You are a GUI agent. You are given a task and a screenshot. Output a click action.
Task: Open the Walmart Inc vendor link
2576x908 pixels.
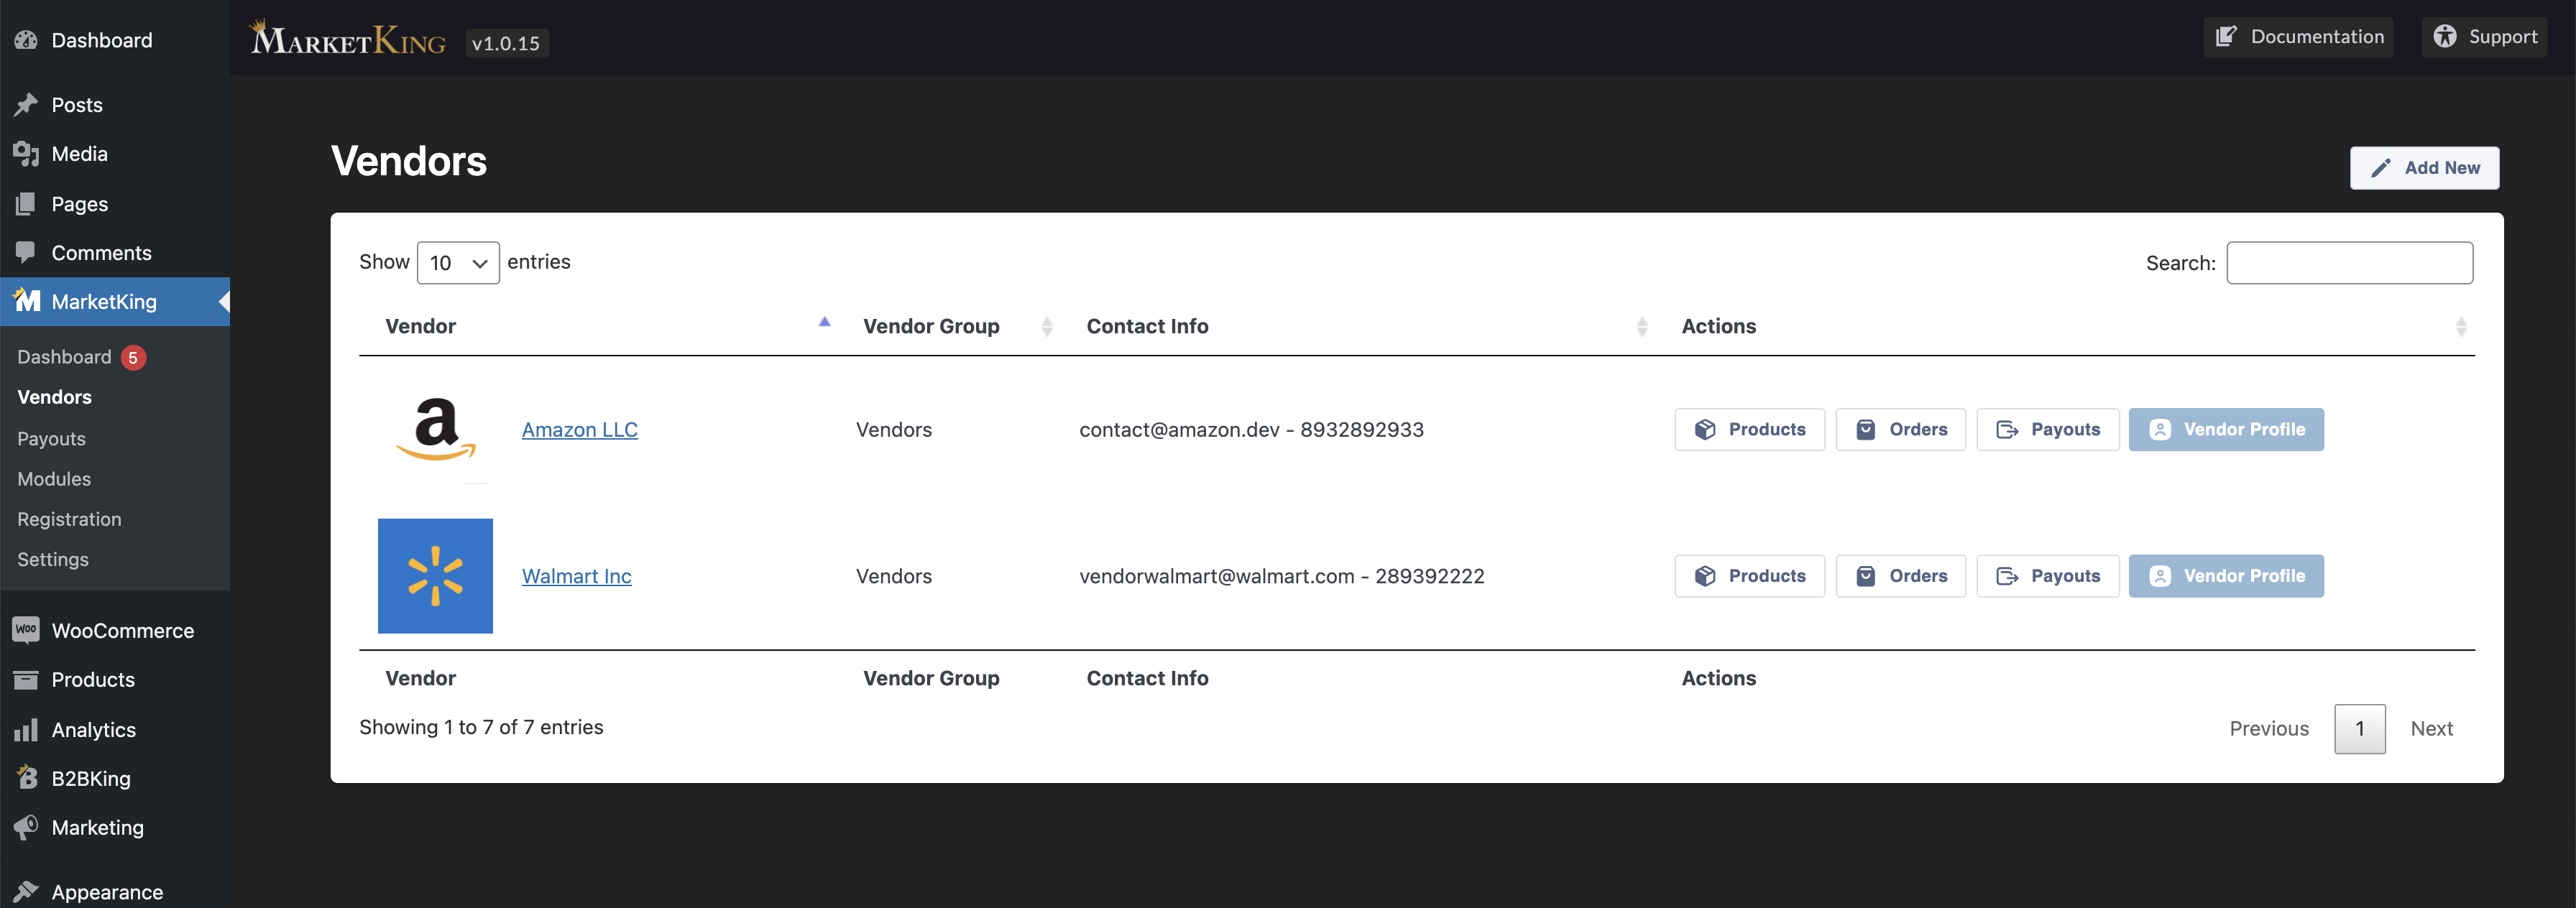click(576, 575)
